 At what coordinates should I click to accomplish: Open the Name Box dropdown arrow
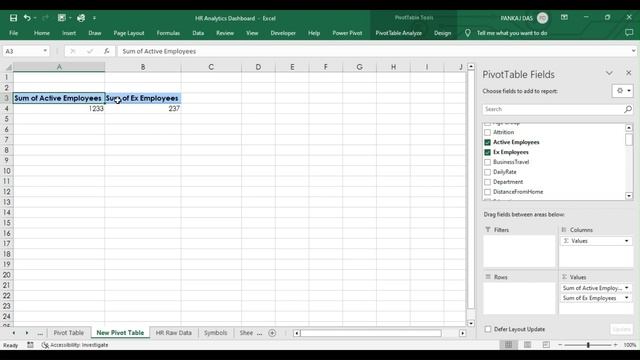click(x=45, y=51)
